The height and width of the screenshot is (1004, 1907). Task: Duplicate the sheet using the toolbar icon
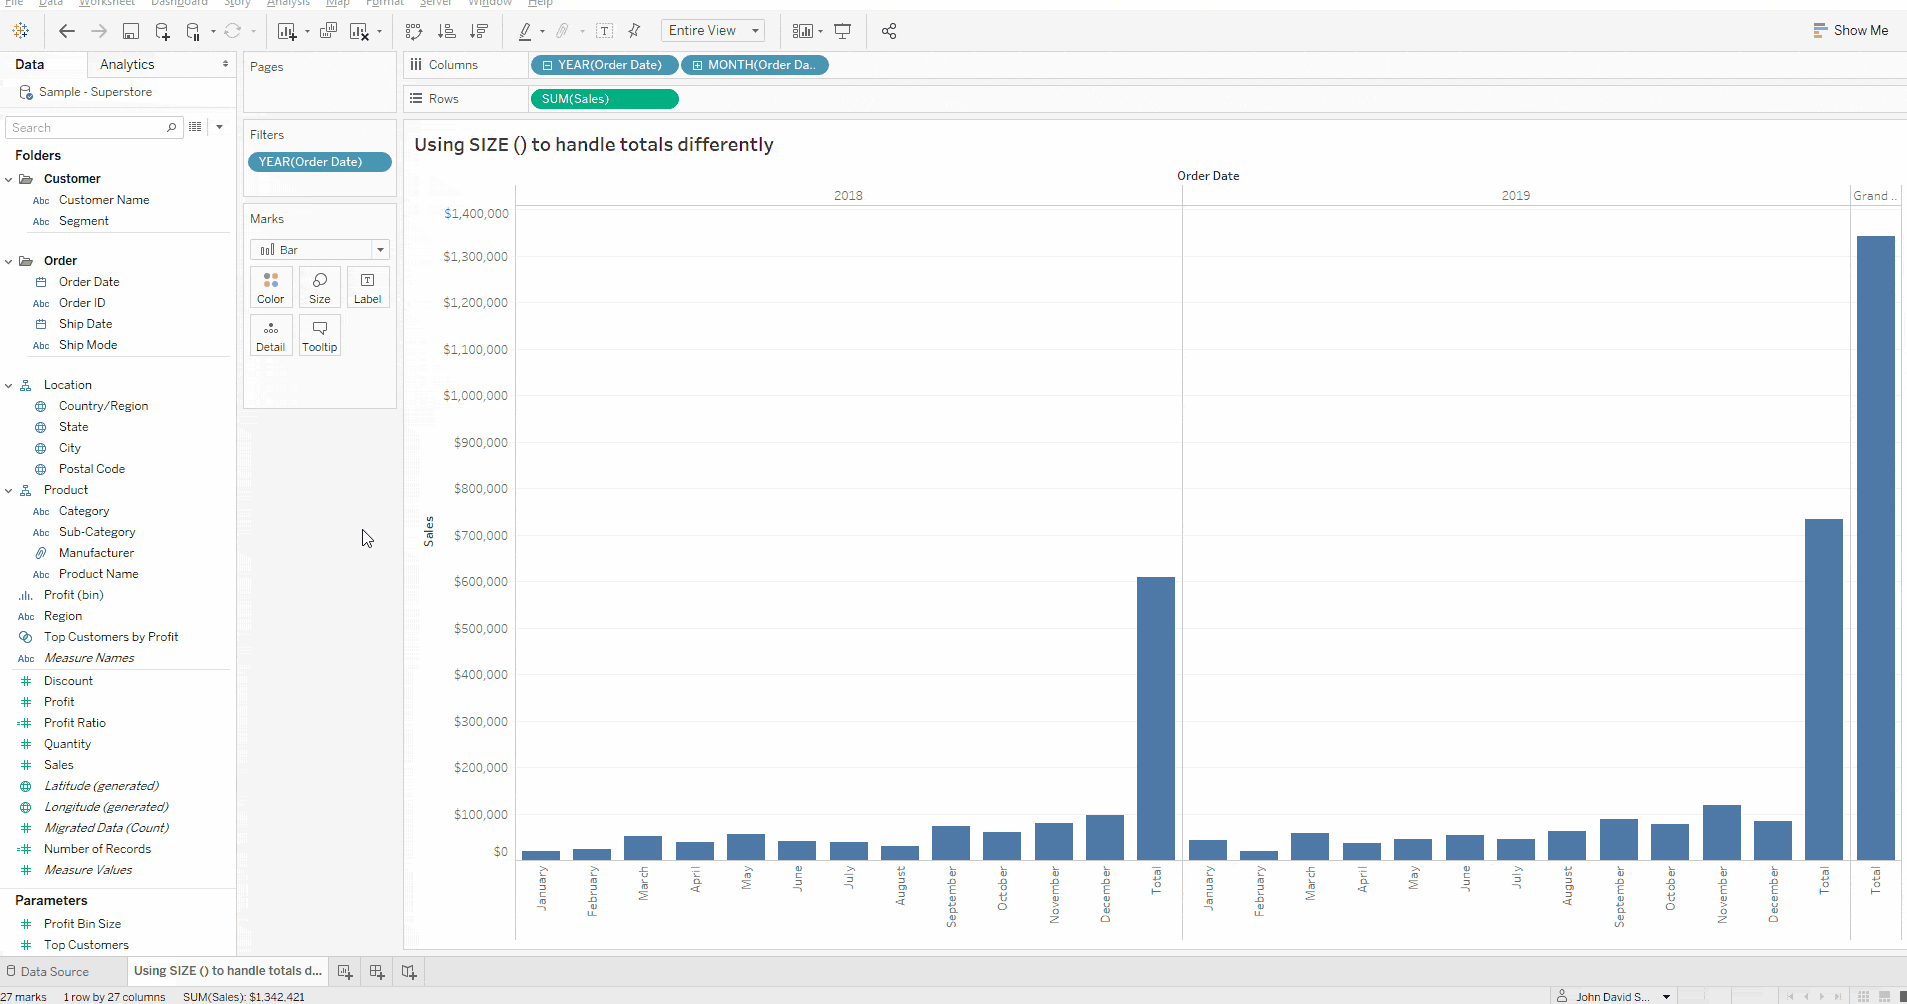coord(328,31)
